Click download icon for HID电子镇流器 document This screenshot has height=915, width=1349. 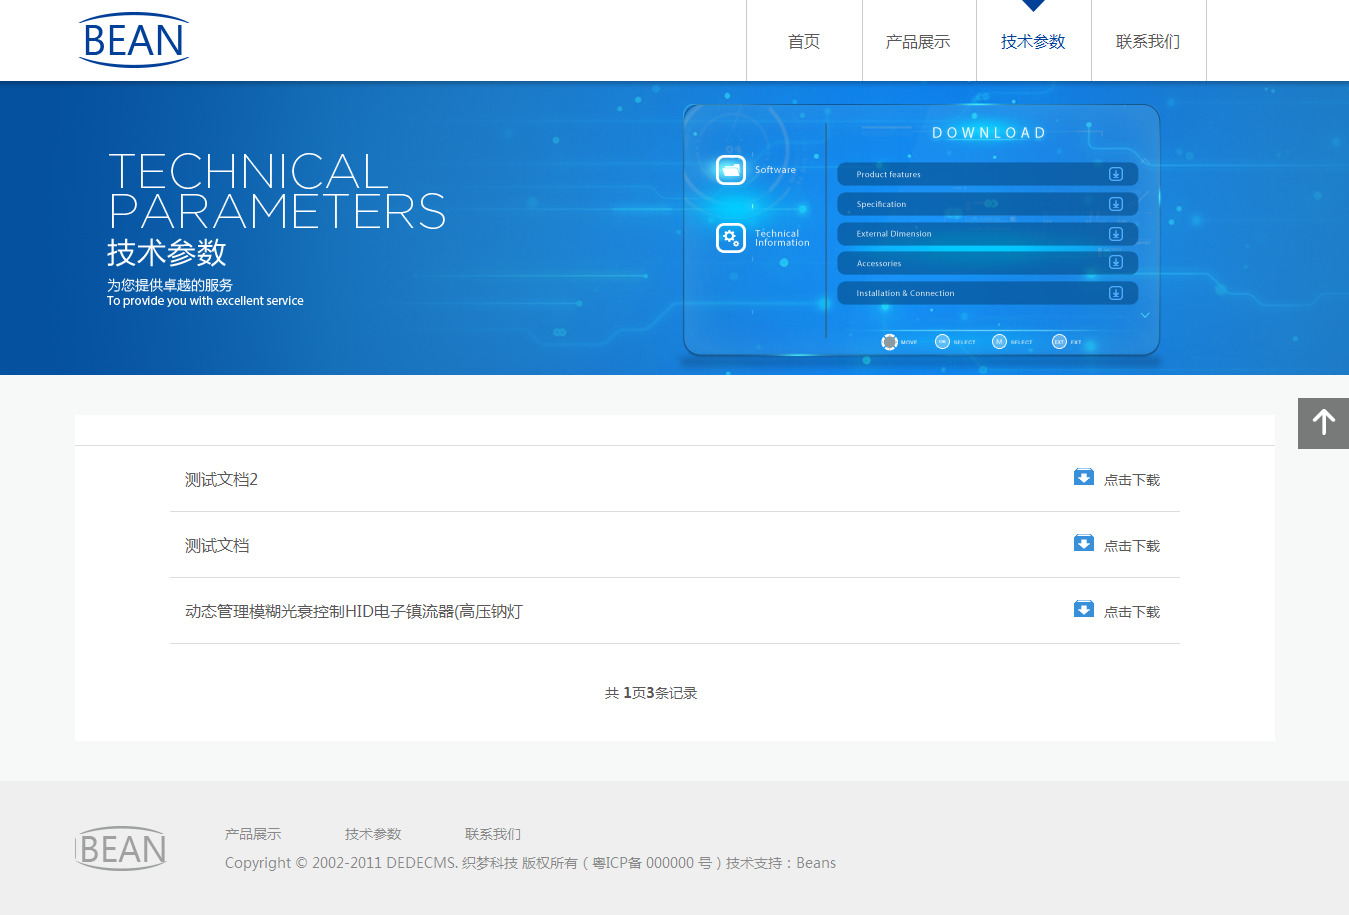1083,609
